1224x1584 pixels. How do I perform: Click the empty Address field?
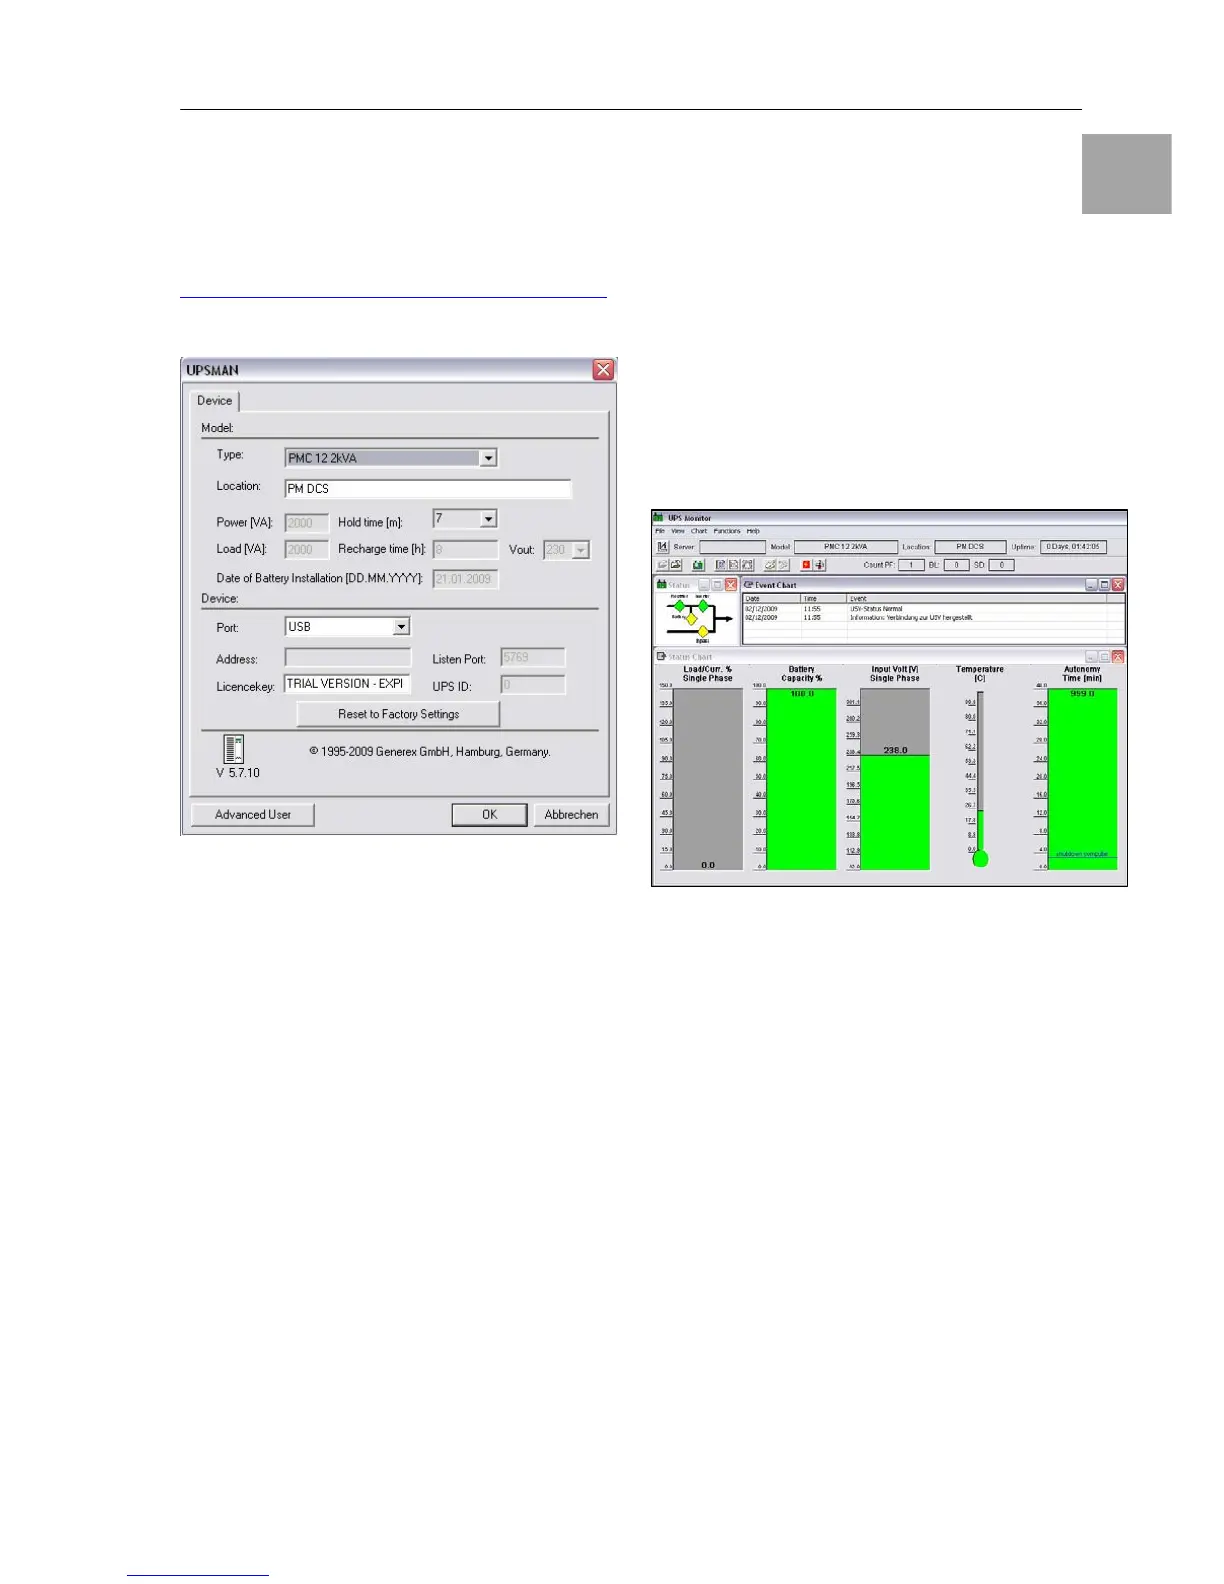pyautogui.click(x=348, y=658)
